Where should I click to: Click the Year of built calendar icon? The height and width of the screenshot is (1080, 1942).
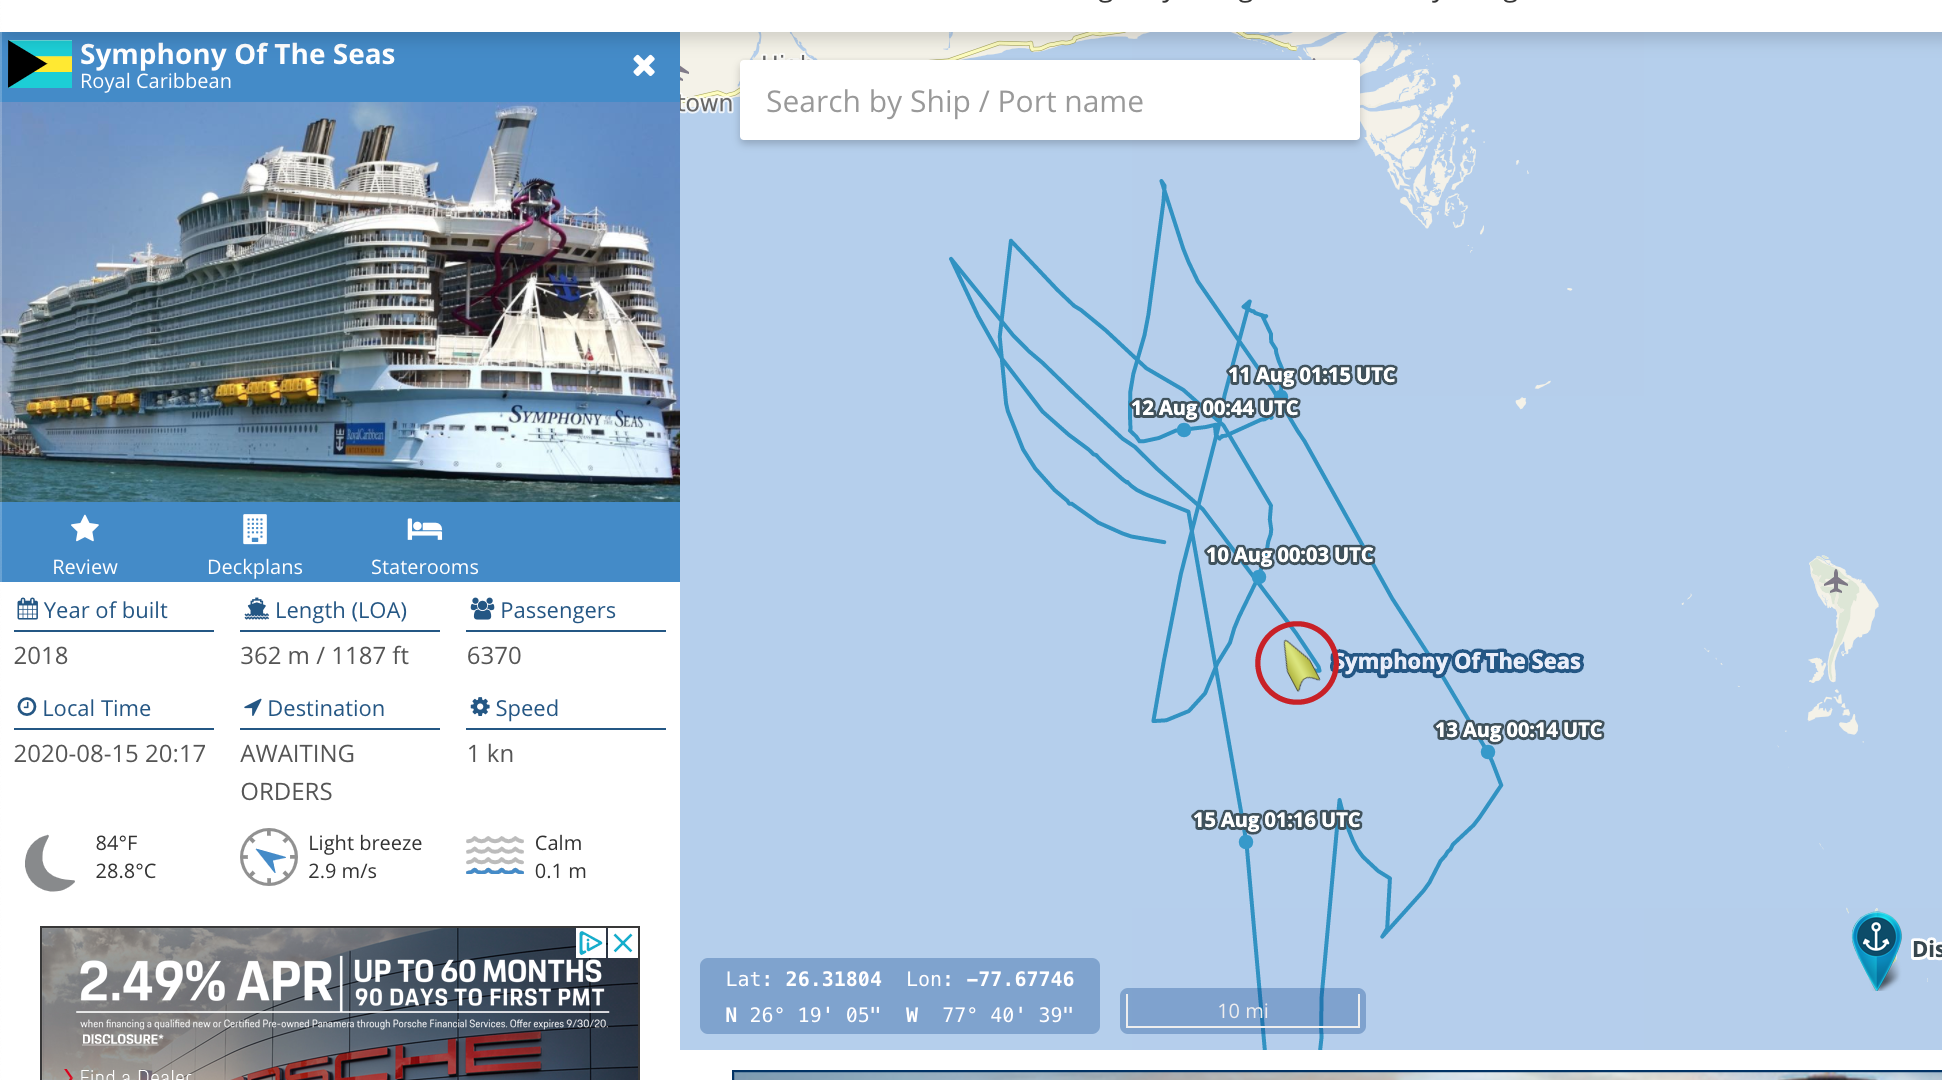[28, 609]
